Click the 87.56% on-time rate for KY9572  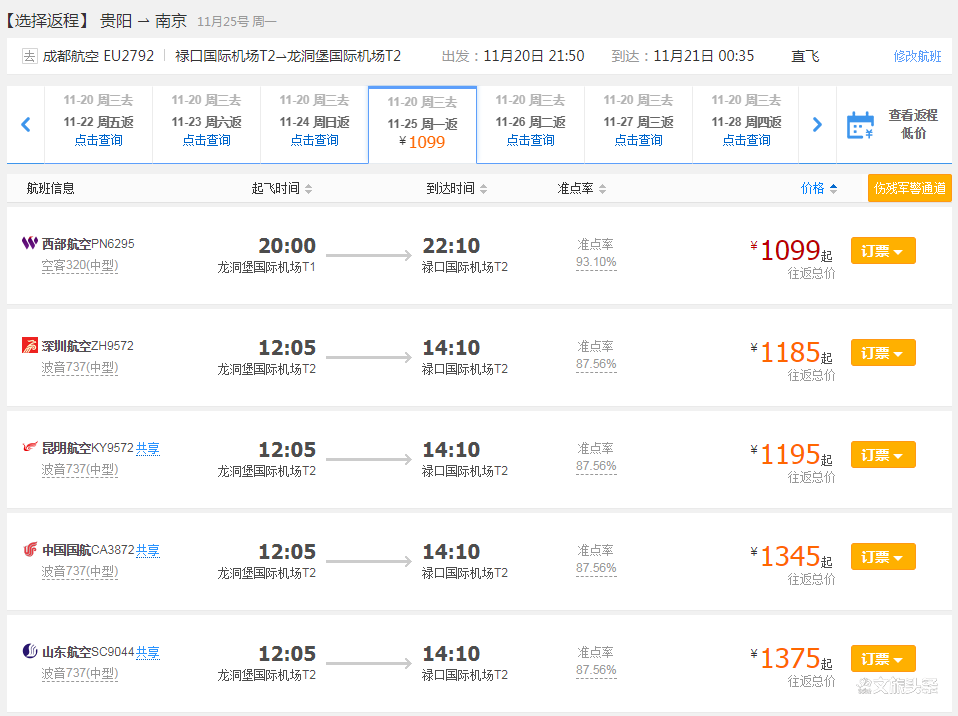click(596, 466)
